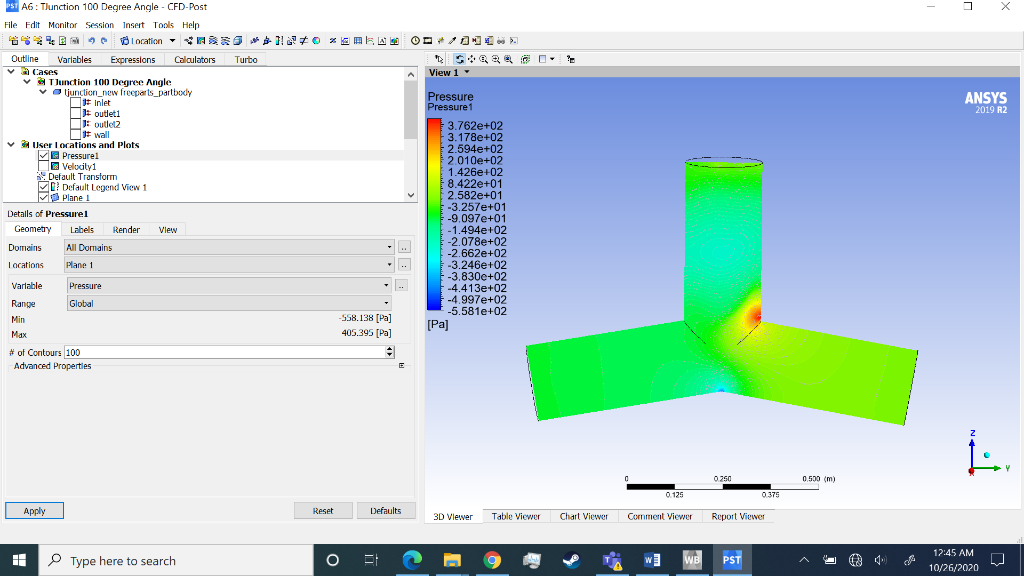Collapse User Locations and Plots node
The height and width of the screenshot is (576, 1024).
point(11,144)
